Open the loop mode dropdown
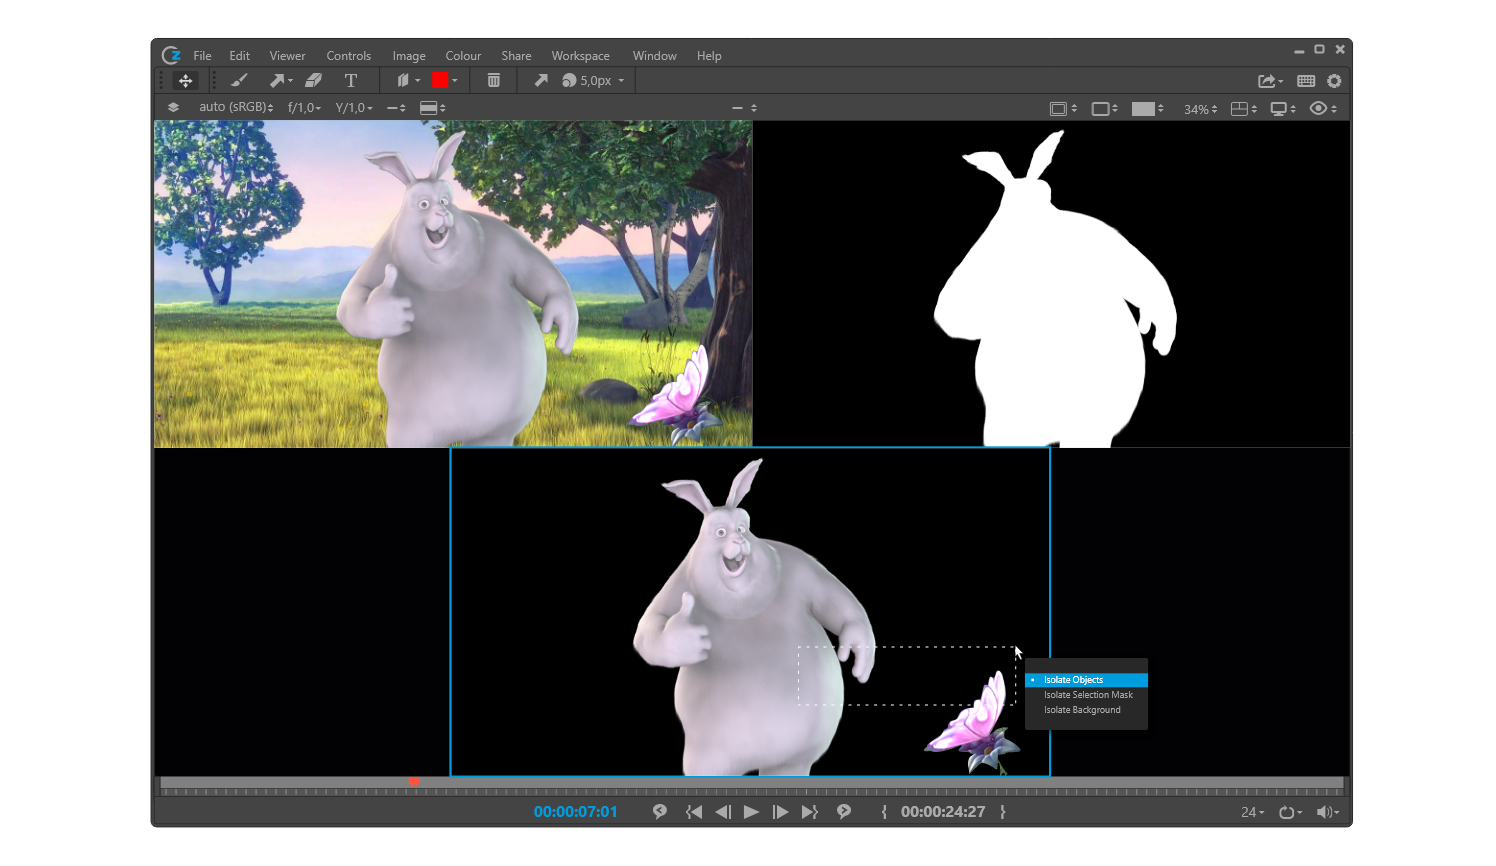 (x=1290, y=812)
